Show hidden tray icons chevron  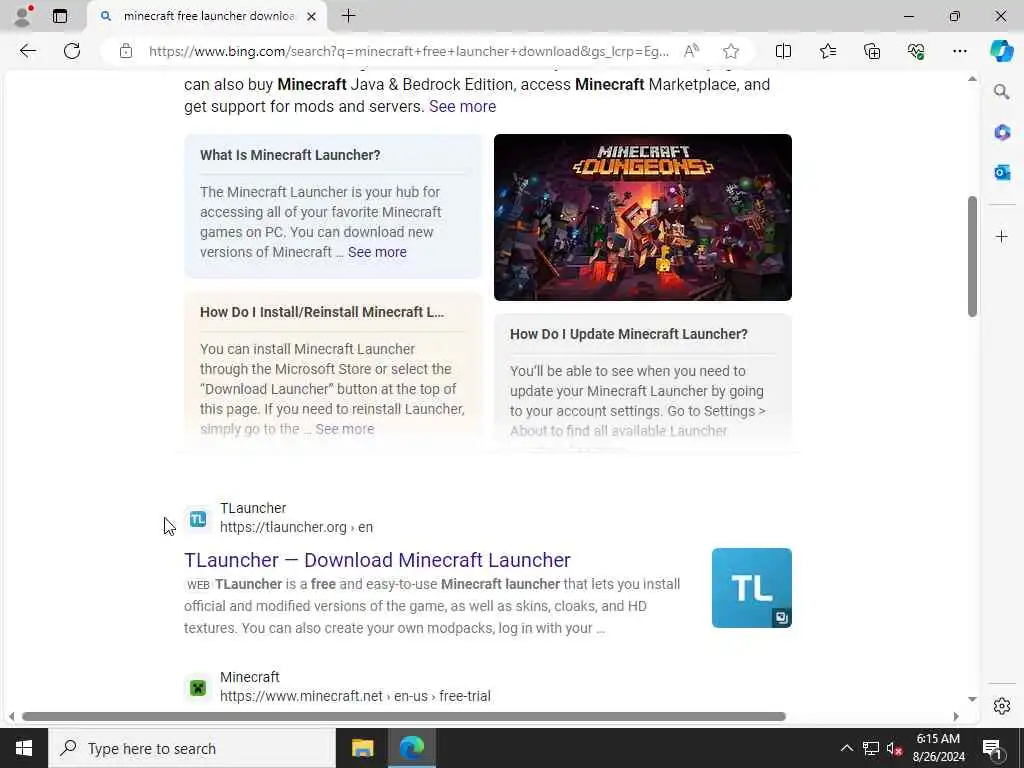(846, 748)
